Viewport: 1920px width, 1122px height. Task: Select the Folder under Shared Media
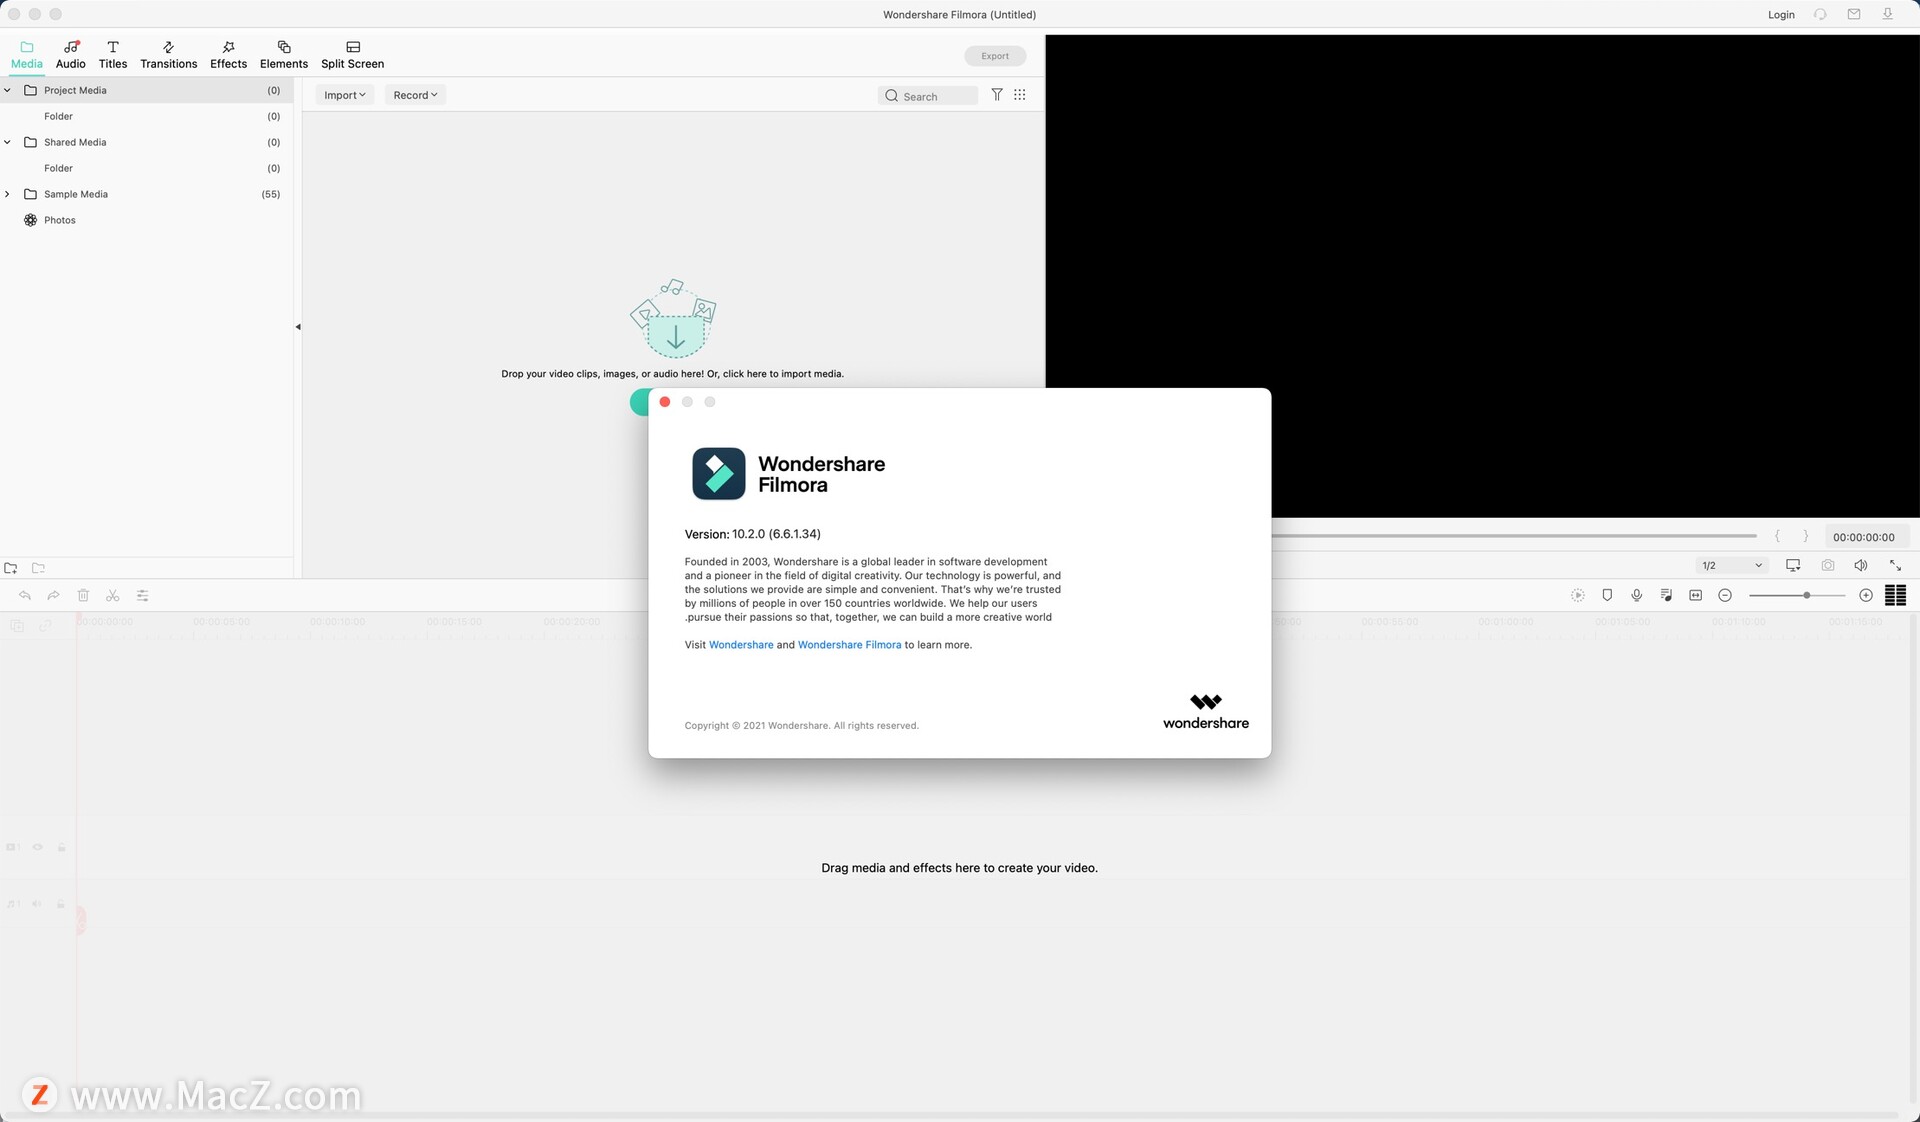tap(146, 168)
